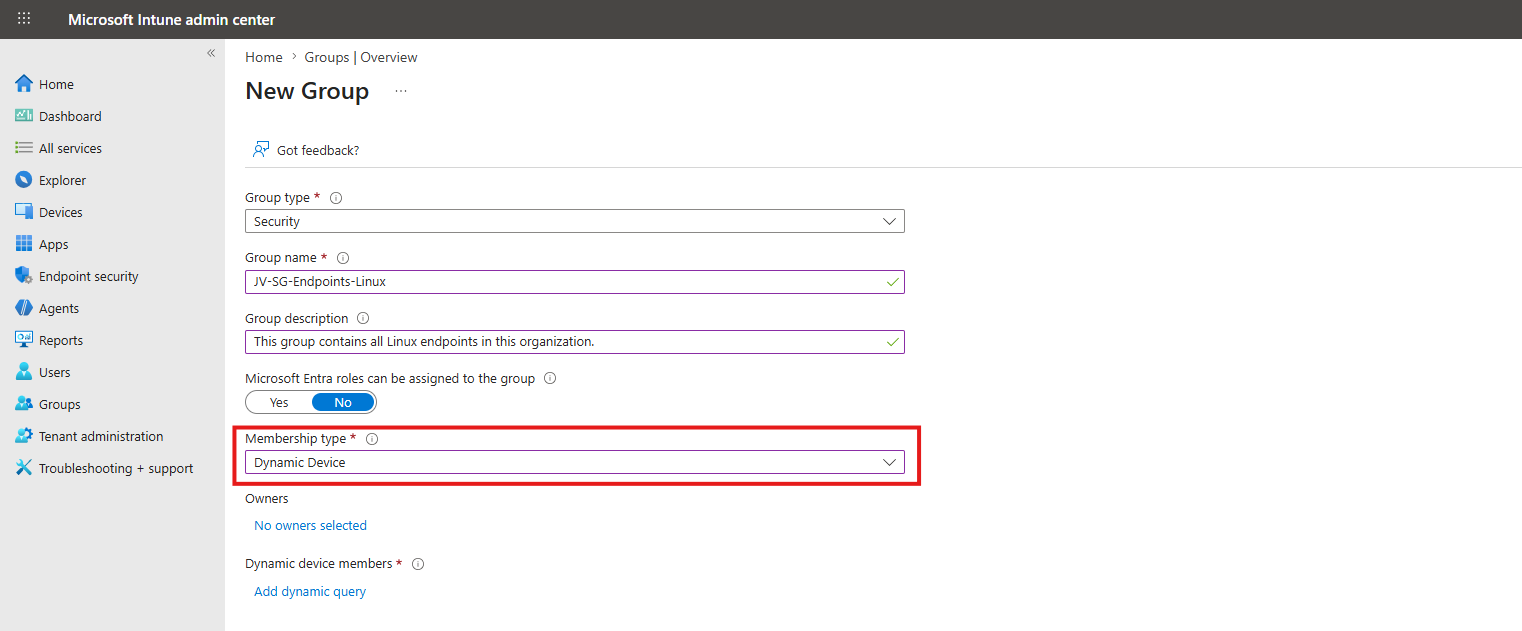Click the Explorer compass icon
1522x631 pixels.
click(x=24, y=180)
